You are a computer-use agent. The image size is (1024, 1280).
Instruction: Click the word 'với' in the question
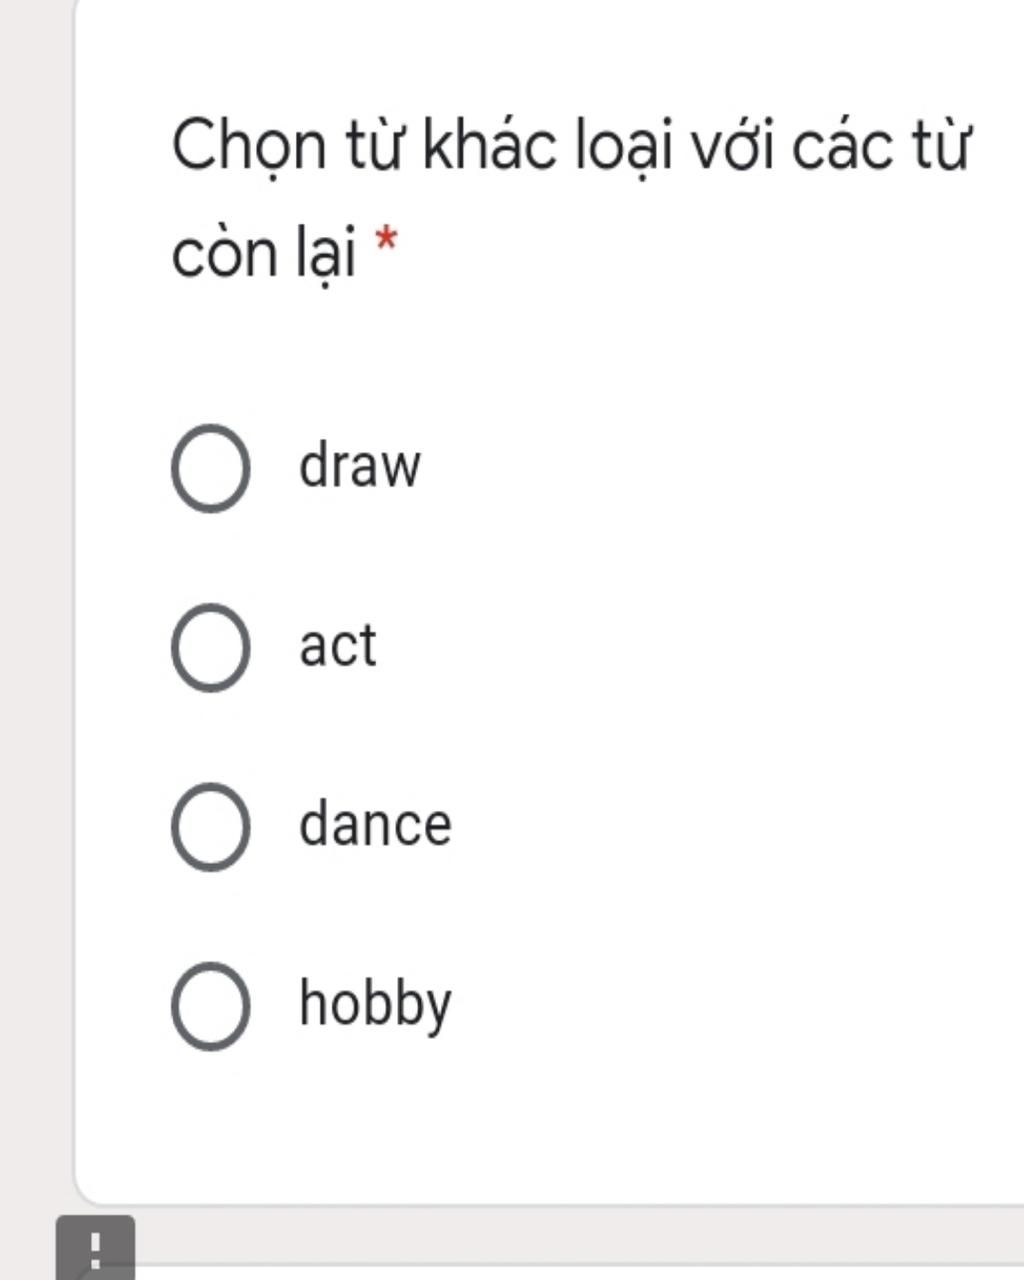click(x=731, y=147)
